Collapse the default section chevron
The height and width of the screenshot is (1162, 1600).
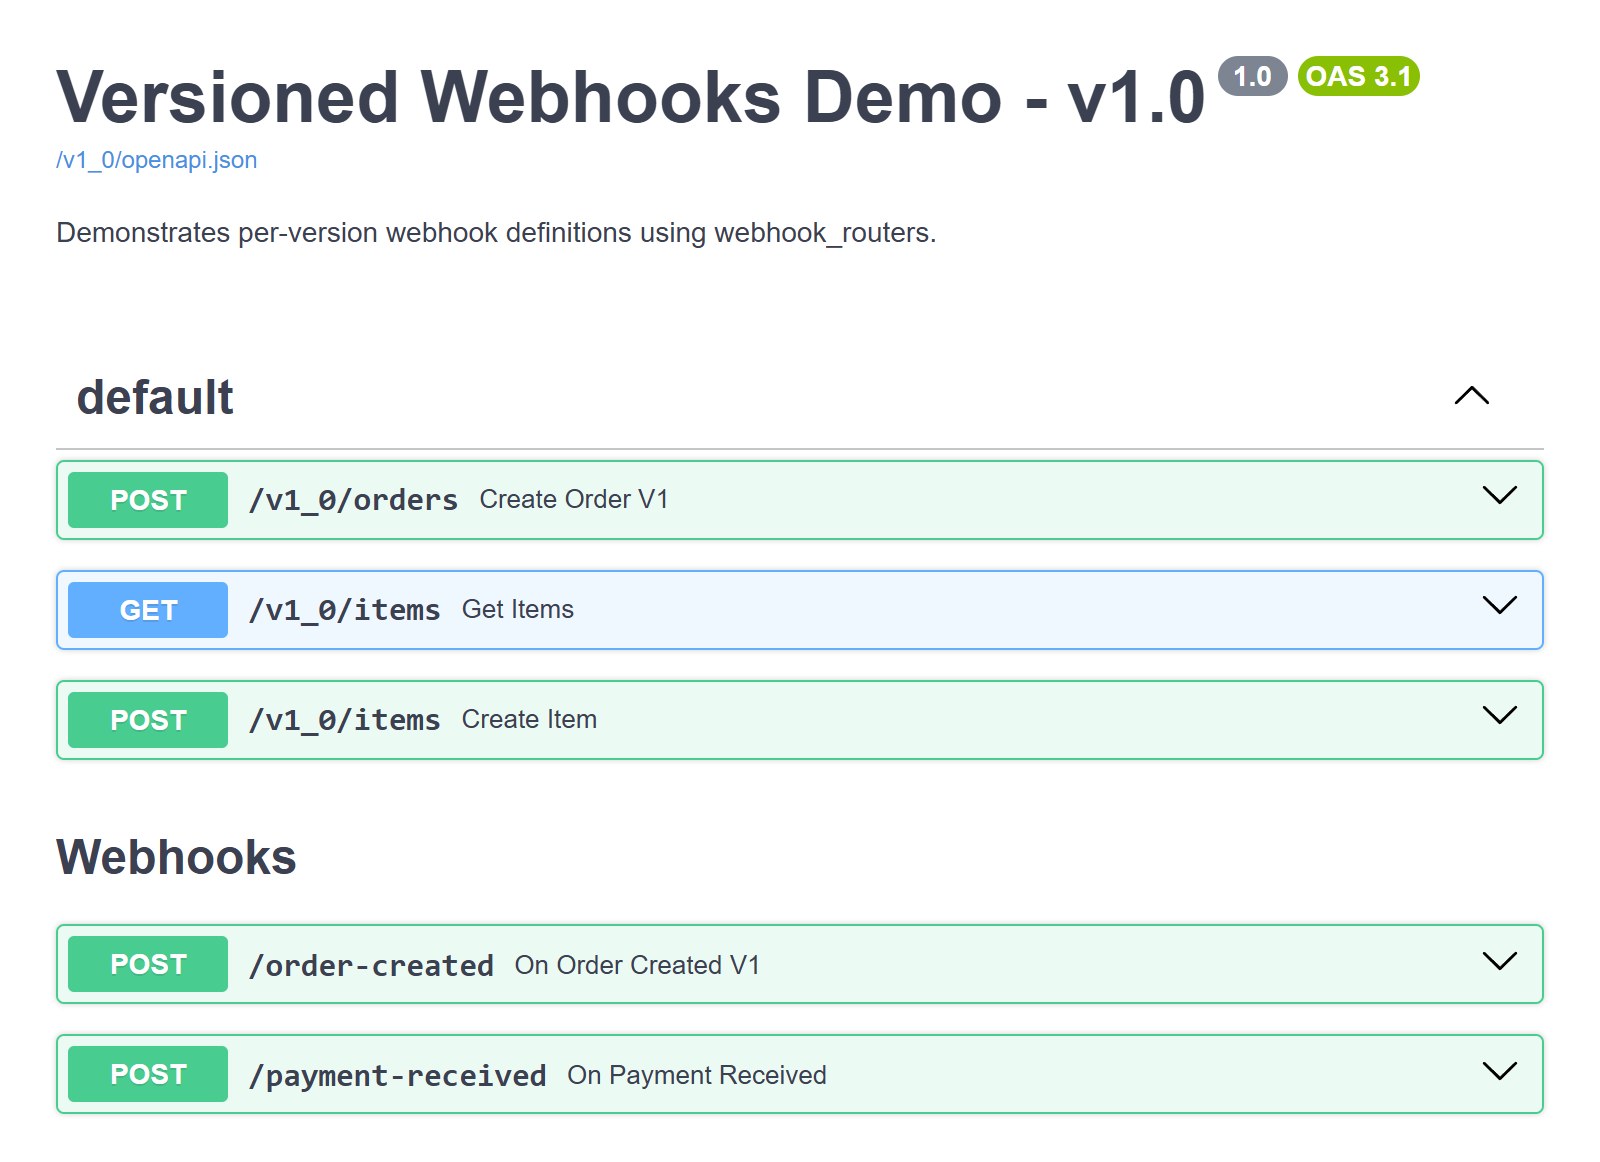[x=1471, y=396]
